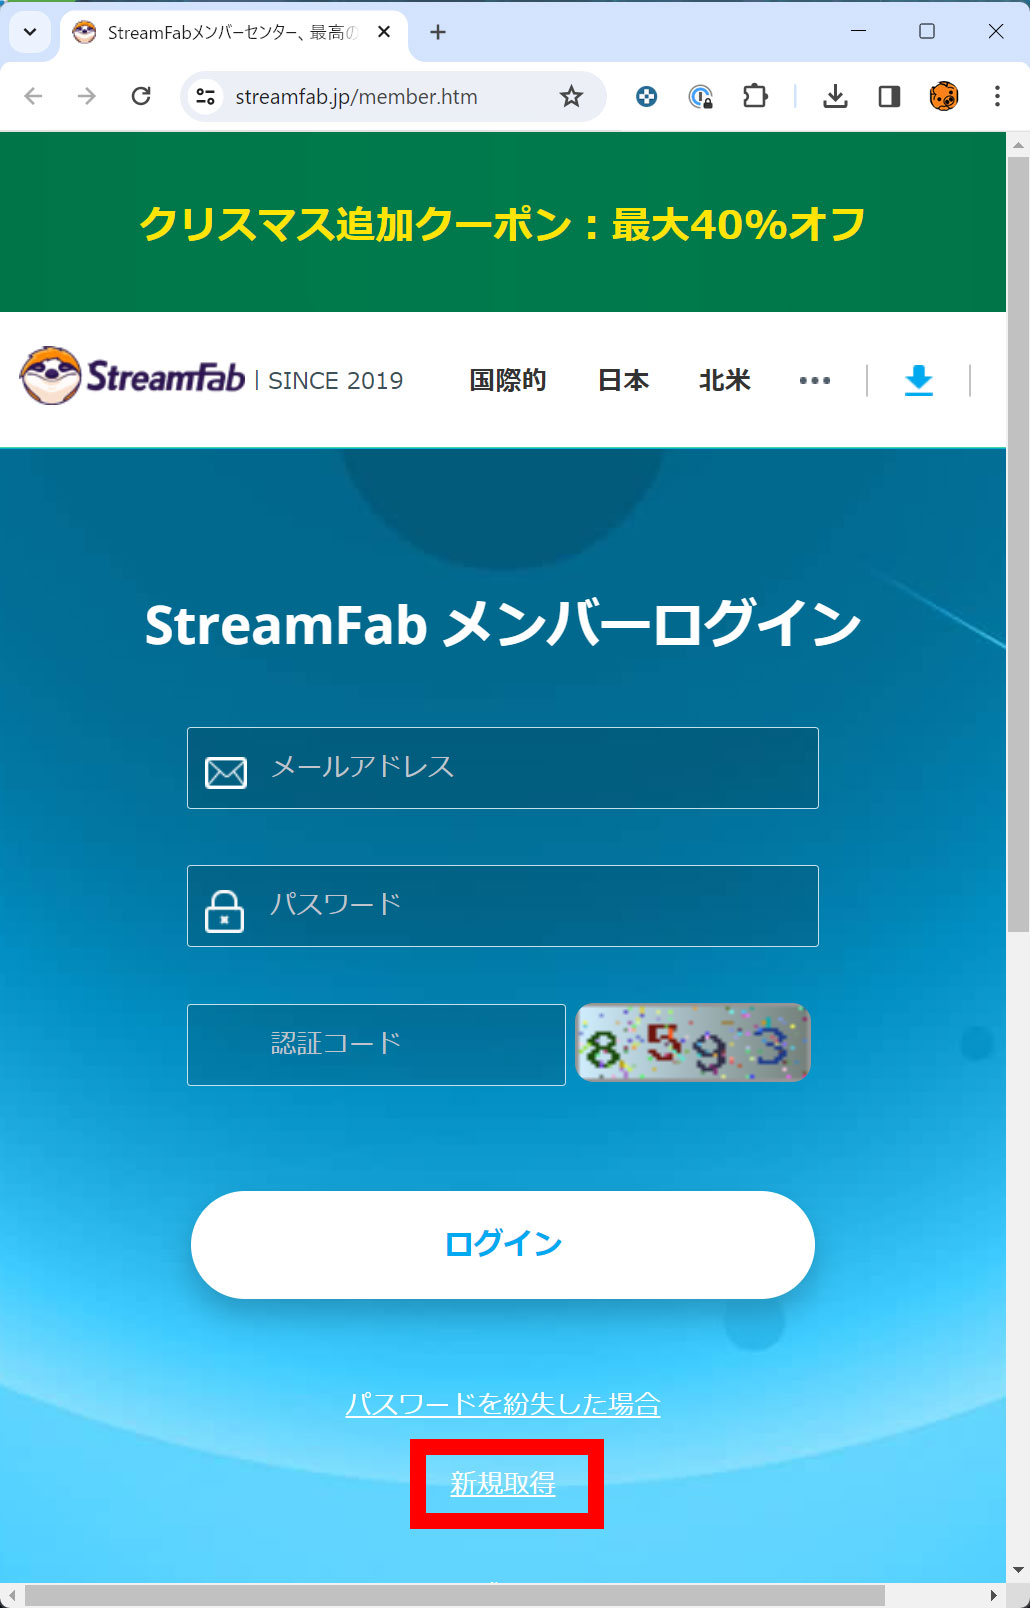Open the three-dots more navigation menu

tap(815, 381)
